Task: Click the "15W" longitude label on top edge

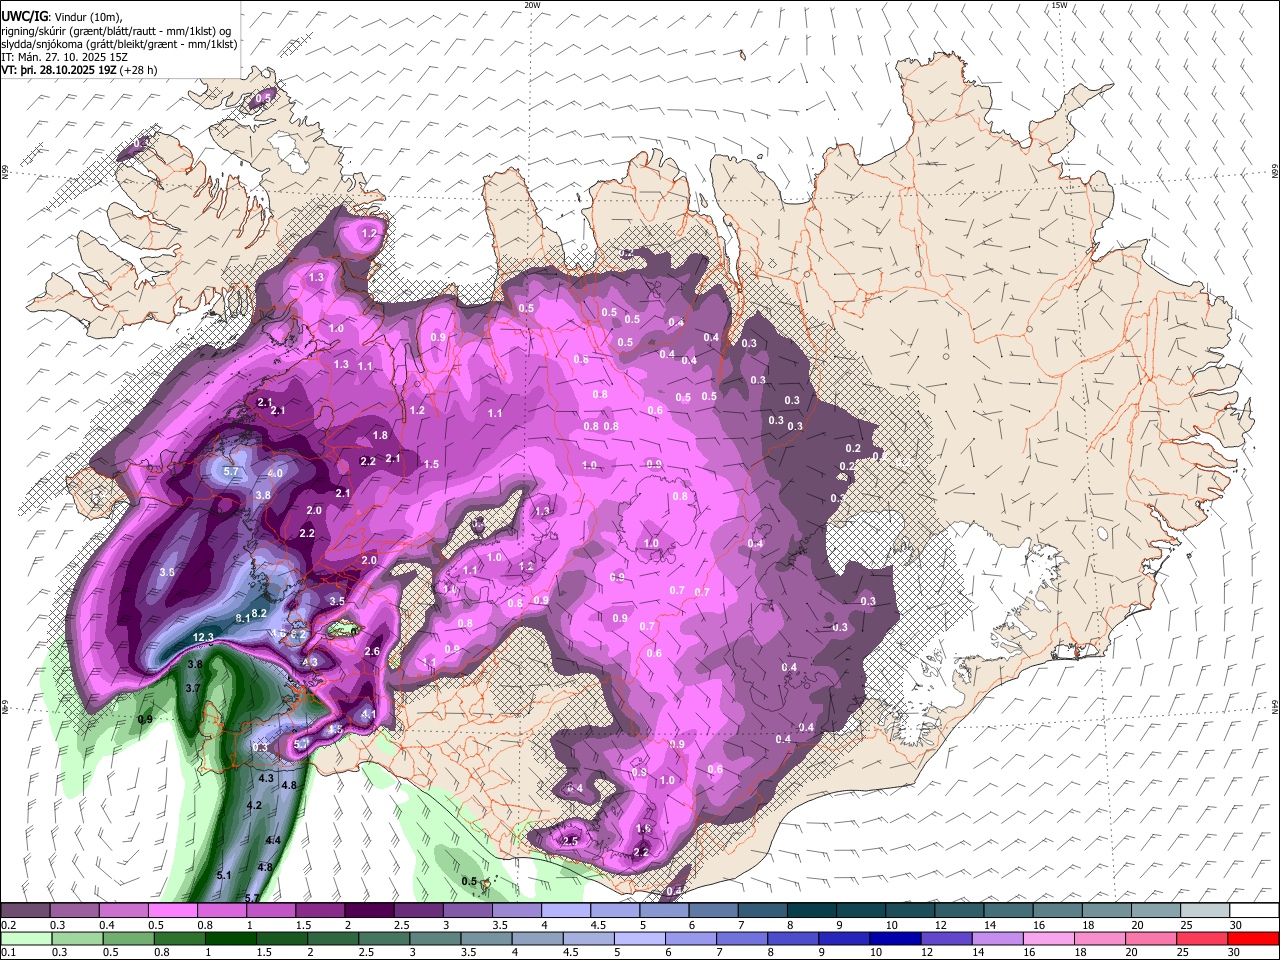Action: [1059, 5]
